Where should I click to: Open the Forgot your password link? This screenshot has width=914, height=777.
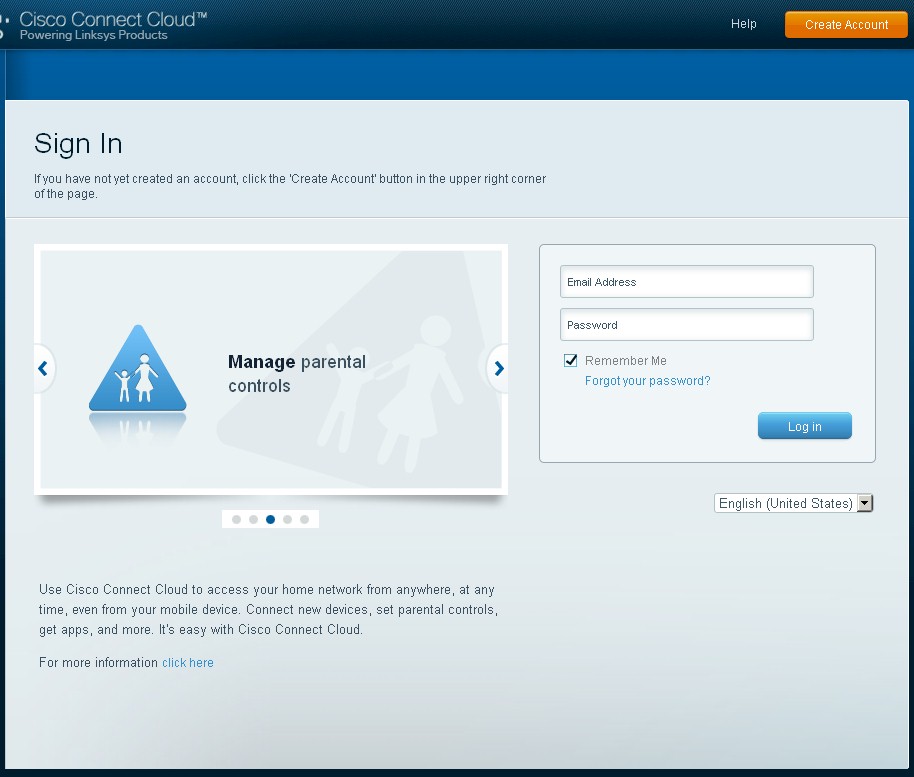click(648, 381)
